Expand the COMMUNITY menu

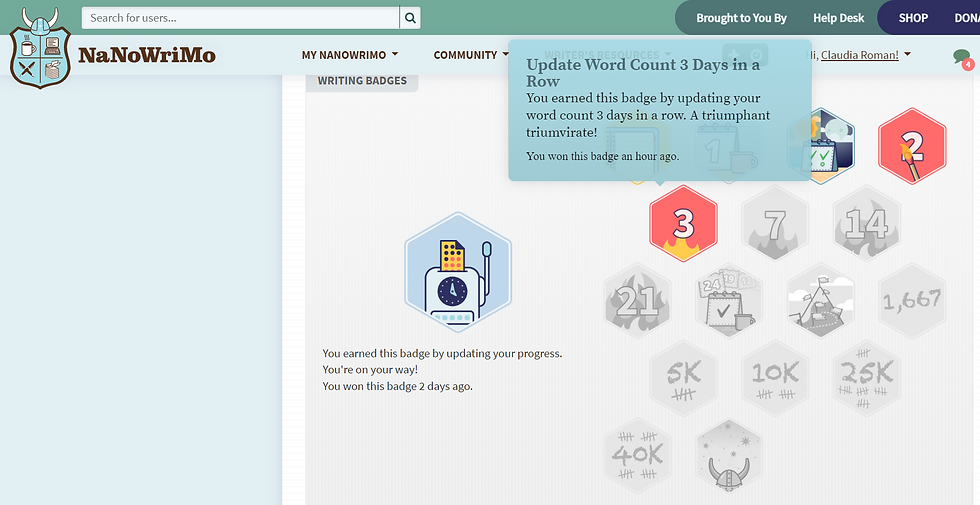point(471,55)
